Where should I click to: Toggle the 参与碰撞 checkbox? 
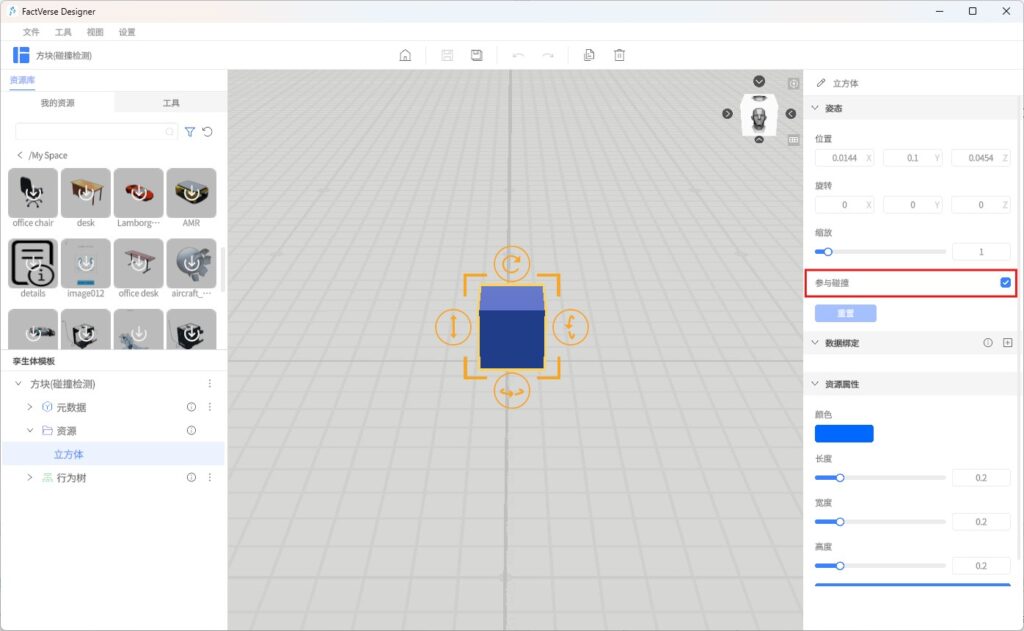click(1005, 283)
